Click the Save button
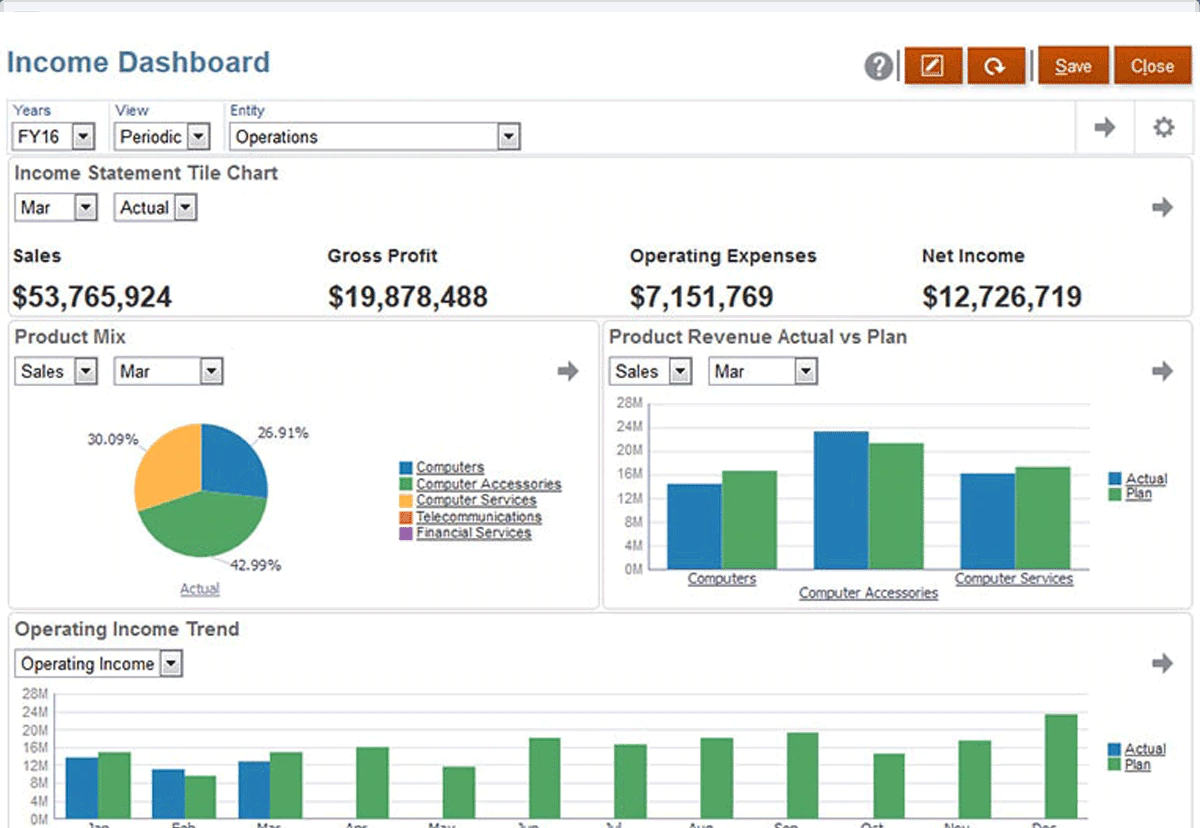 [1072, 66]
